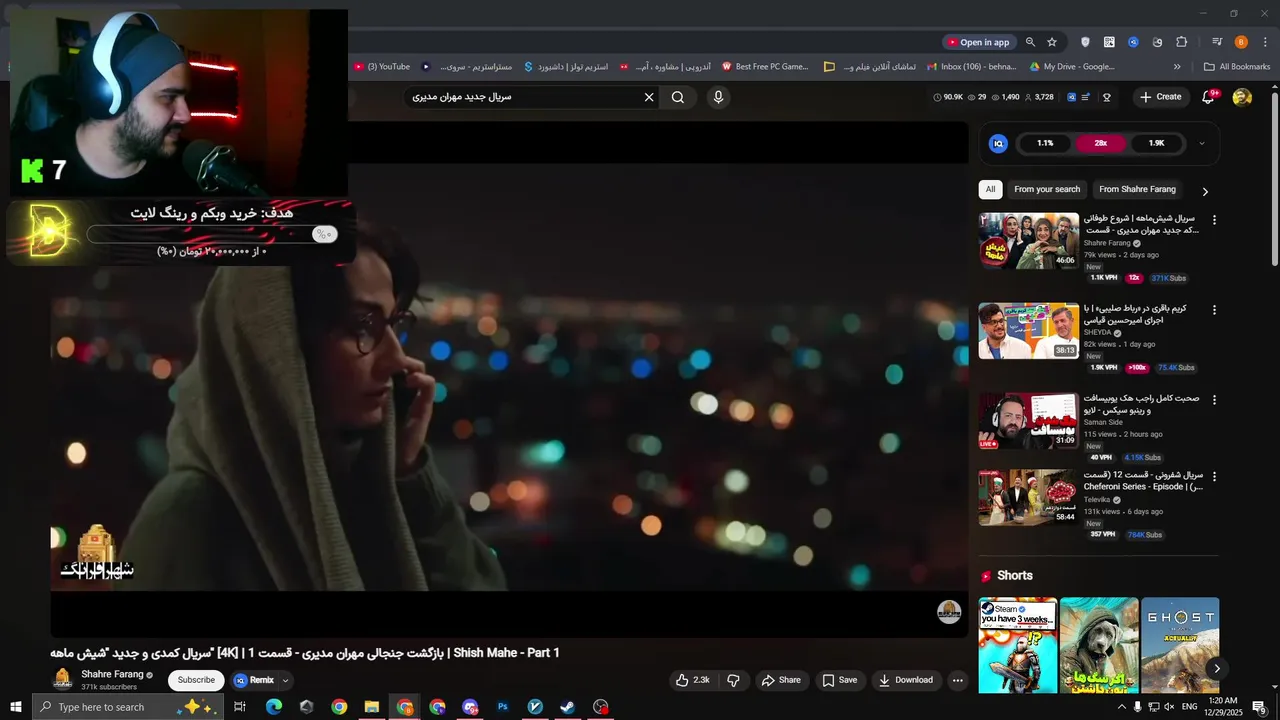Viewport: 1280px width, 720px height.
Task: Click the Remix button
Action: [x=254, y=680]
